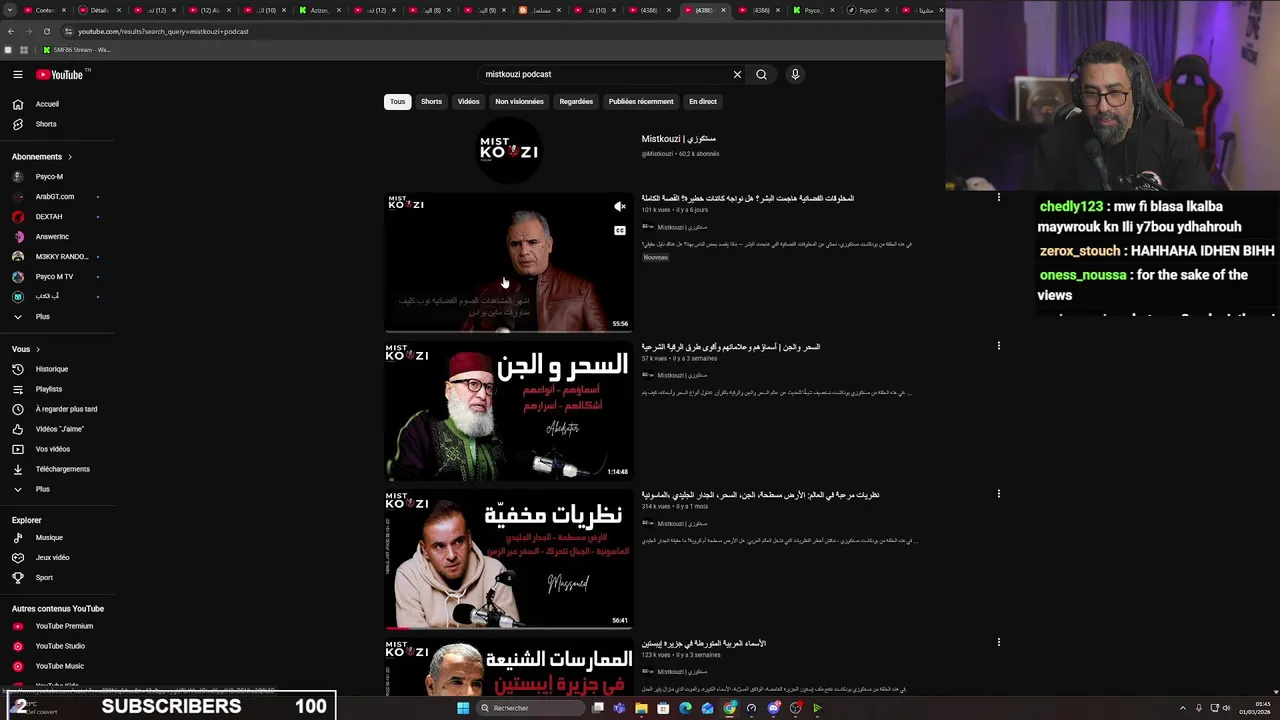Start voice search with the microphone icon

(795, 74)
